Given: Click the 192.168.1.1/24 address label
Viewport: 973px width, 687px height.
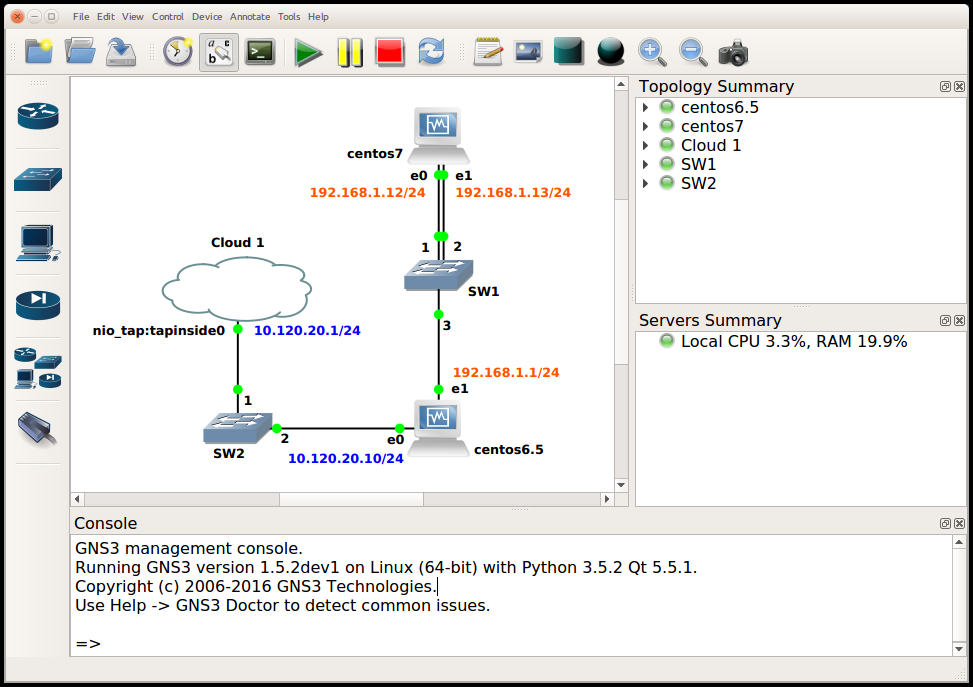Looking at the screenshot, I should pyautogui.click(x=506, y=372).
